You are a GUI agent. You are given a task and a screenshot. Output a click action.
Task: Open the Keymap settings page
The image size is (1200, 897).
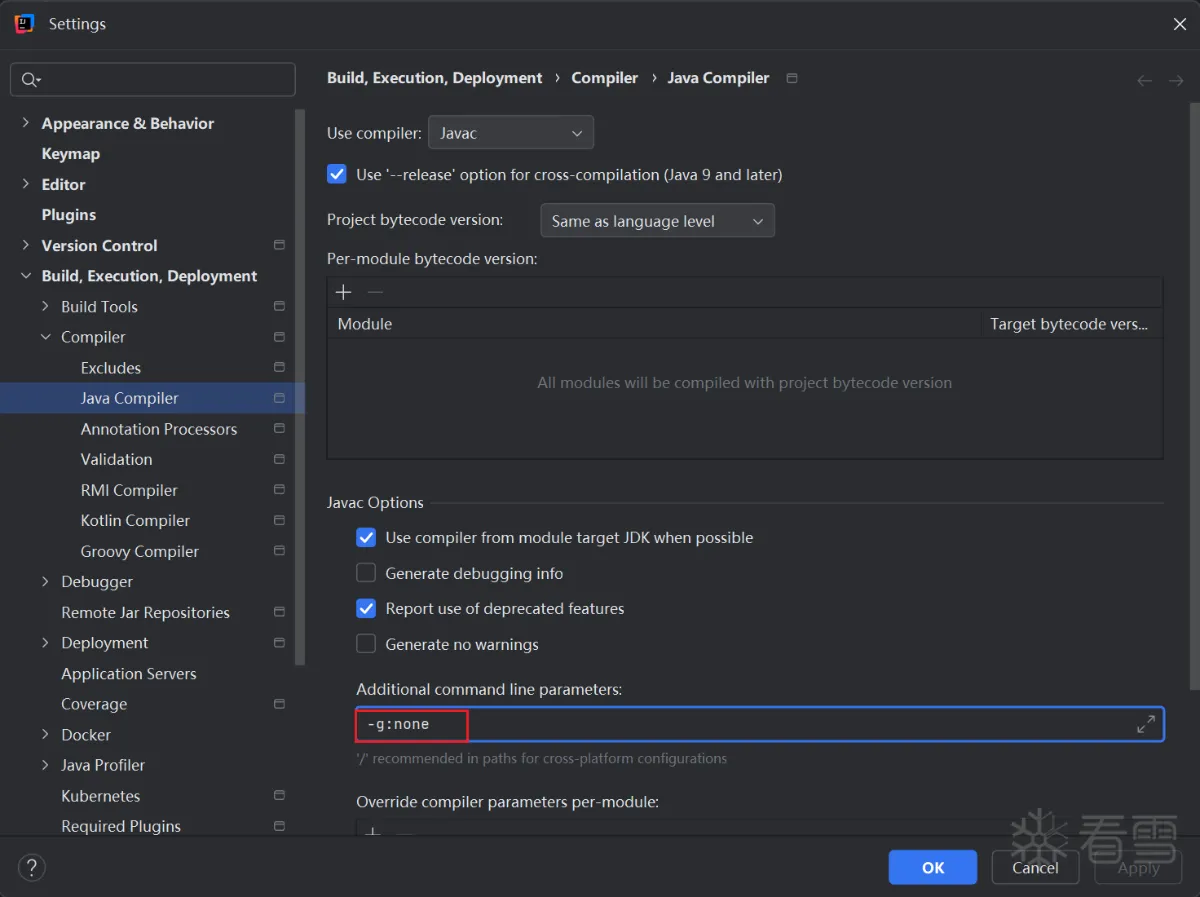pos(70,154)
